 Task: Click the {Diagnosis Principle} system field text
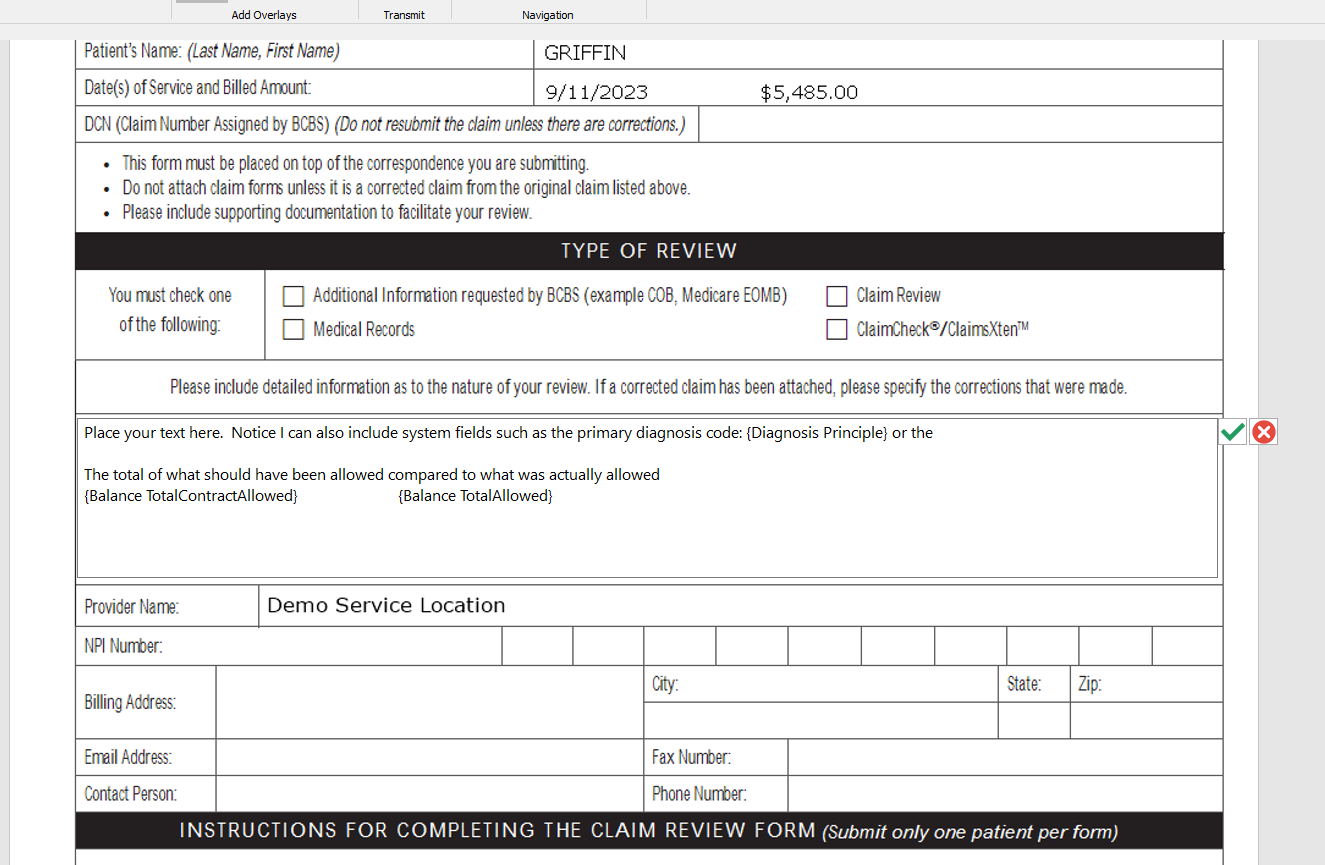pos(817,433)
